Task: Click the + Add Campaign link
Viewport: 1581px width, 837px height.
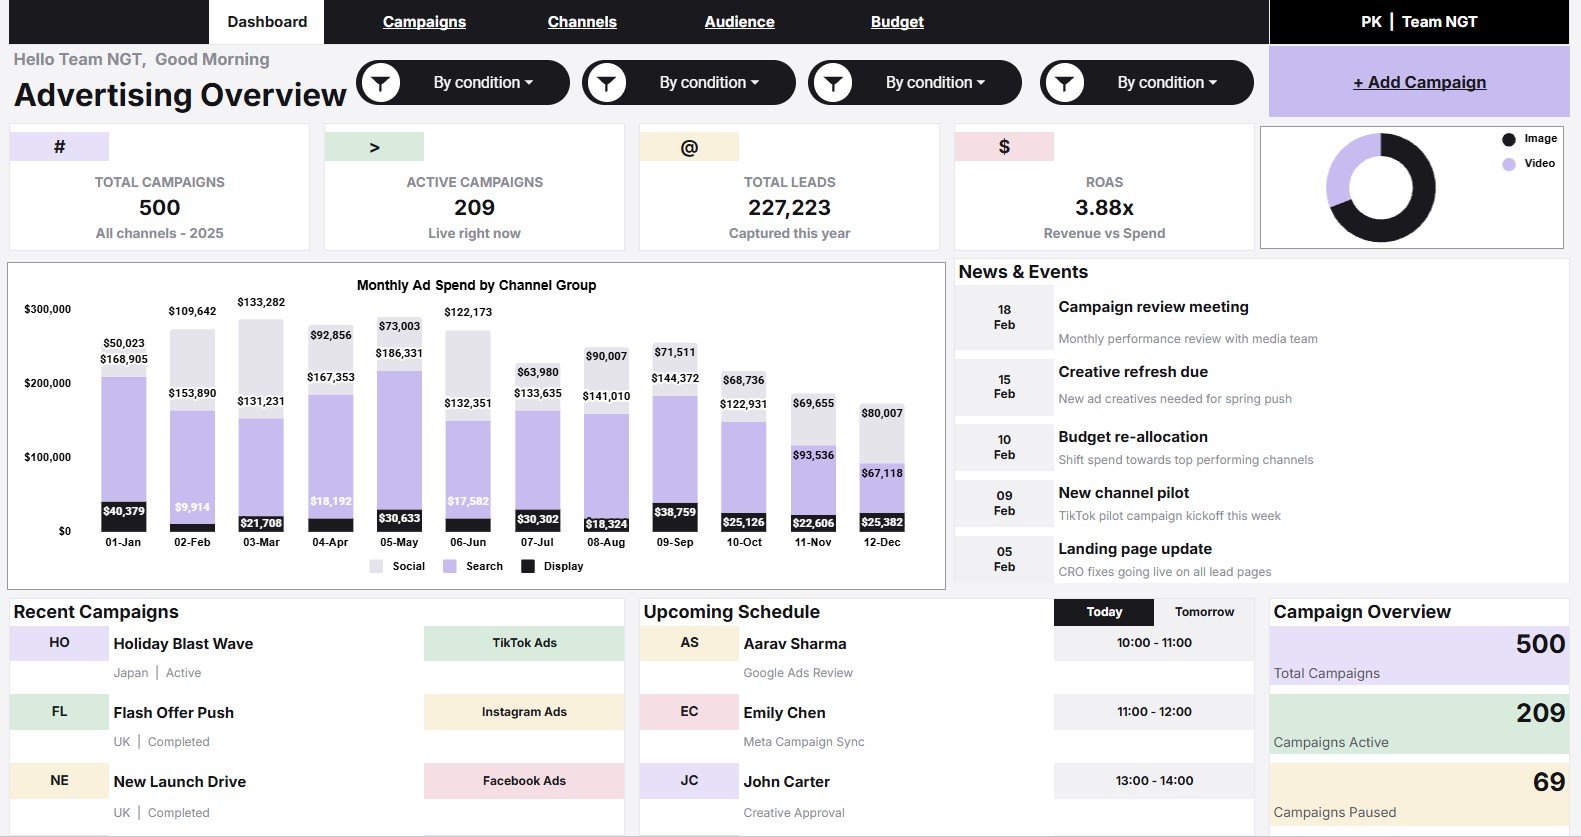Action: tap(1419, 82)
